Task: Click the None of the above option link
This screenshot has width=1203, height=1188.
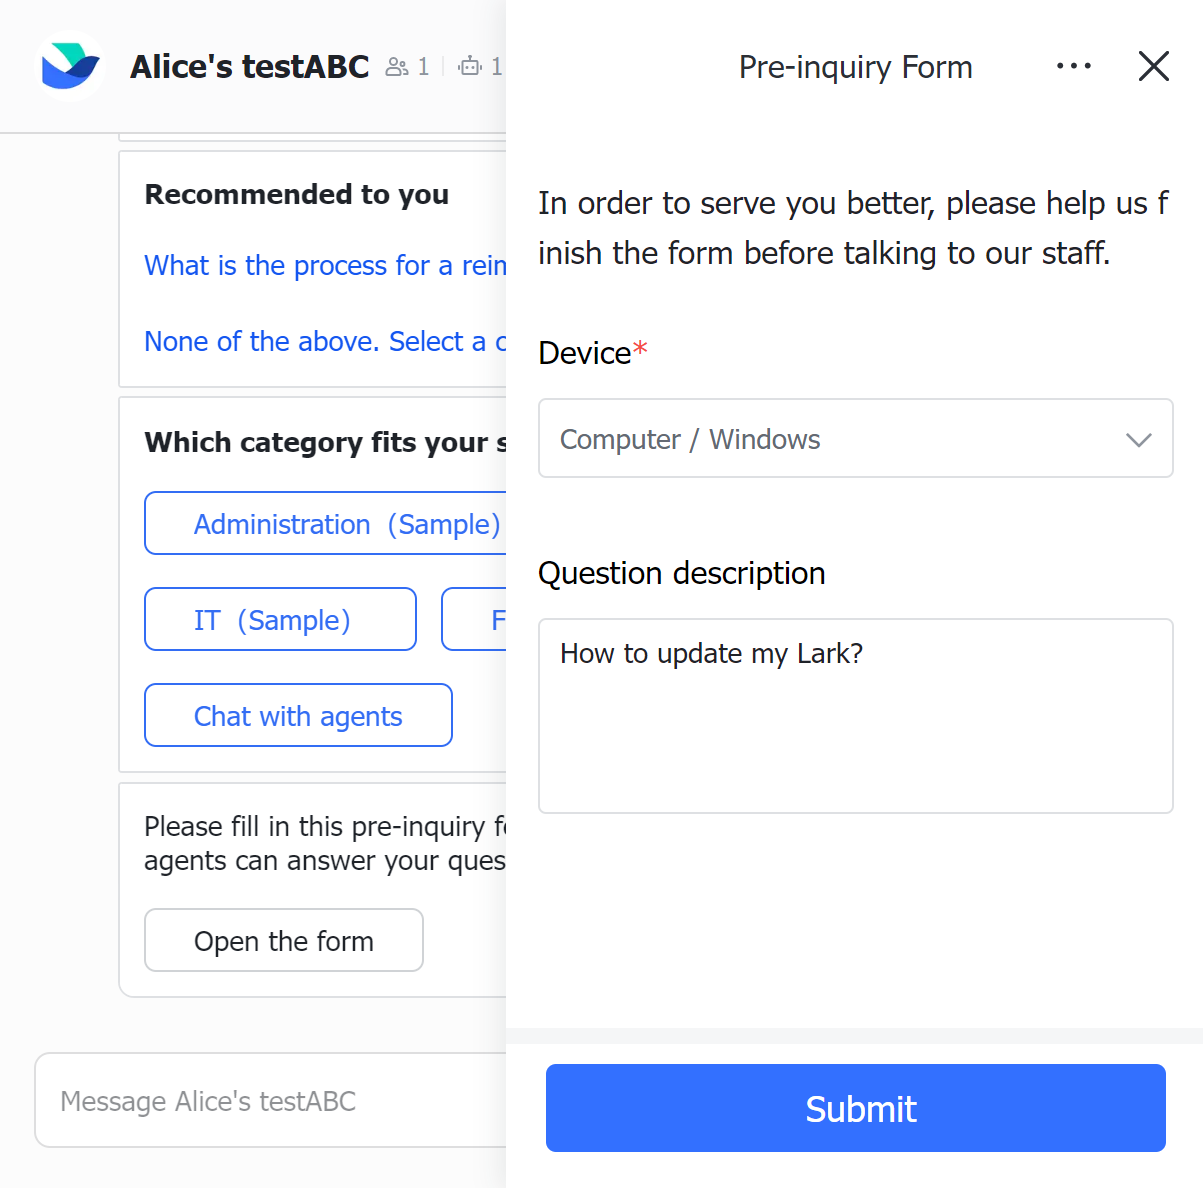Action: [x=324, y=341]
